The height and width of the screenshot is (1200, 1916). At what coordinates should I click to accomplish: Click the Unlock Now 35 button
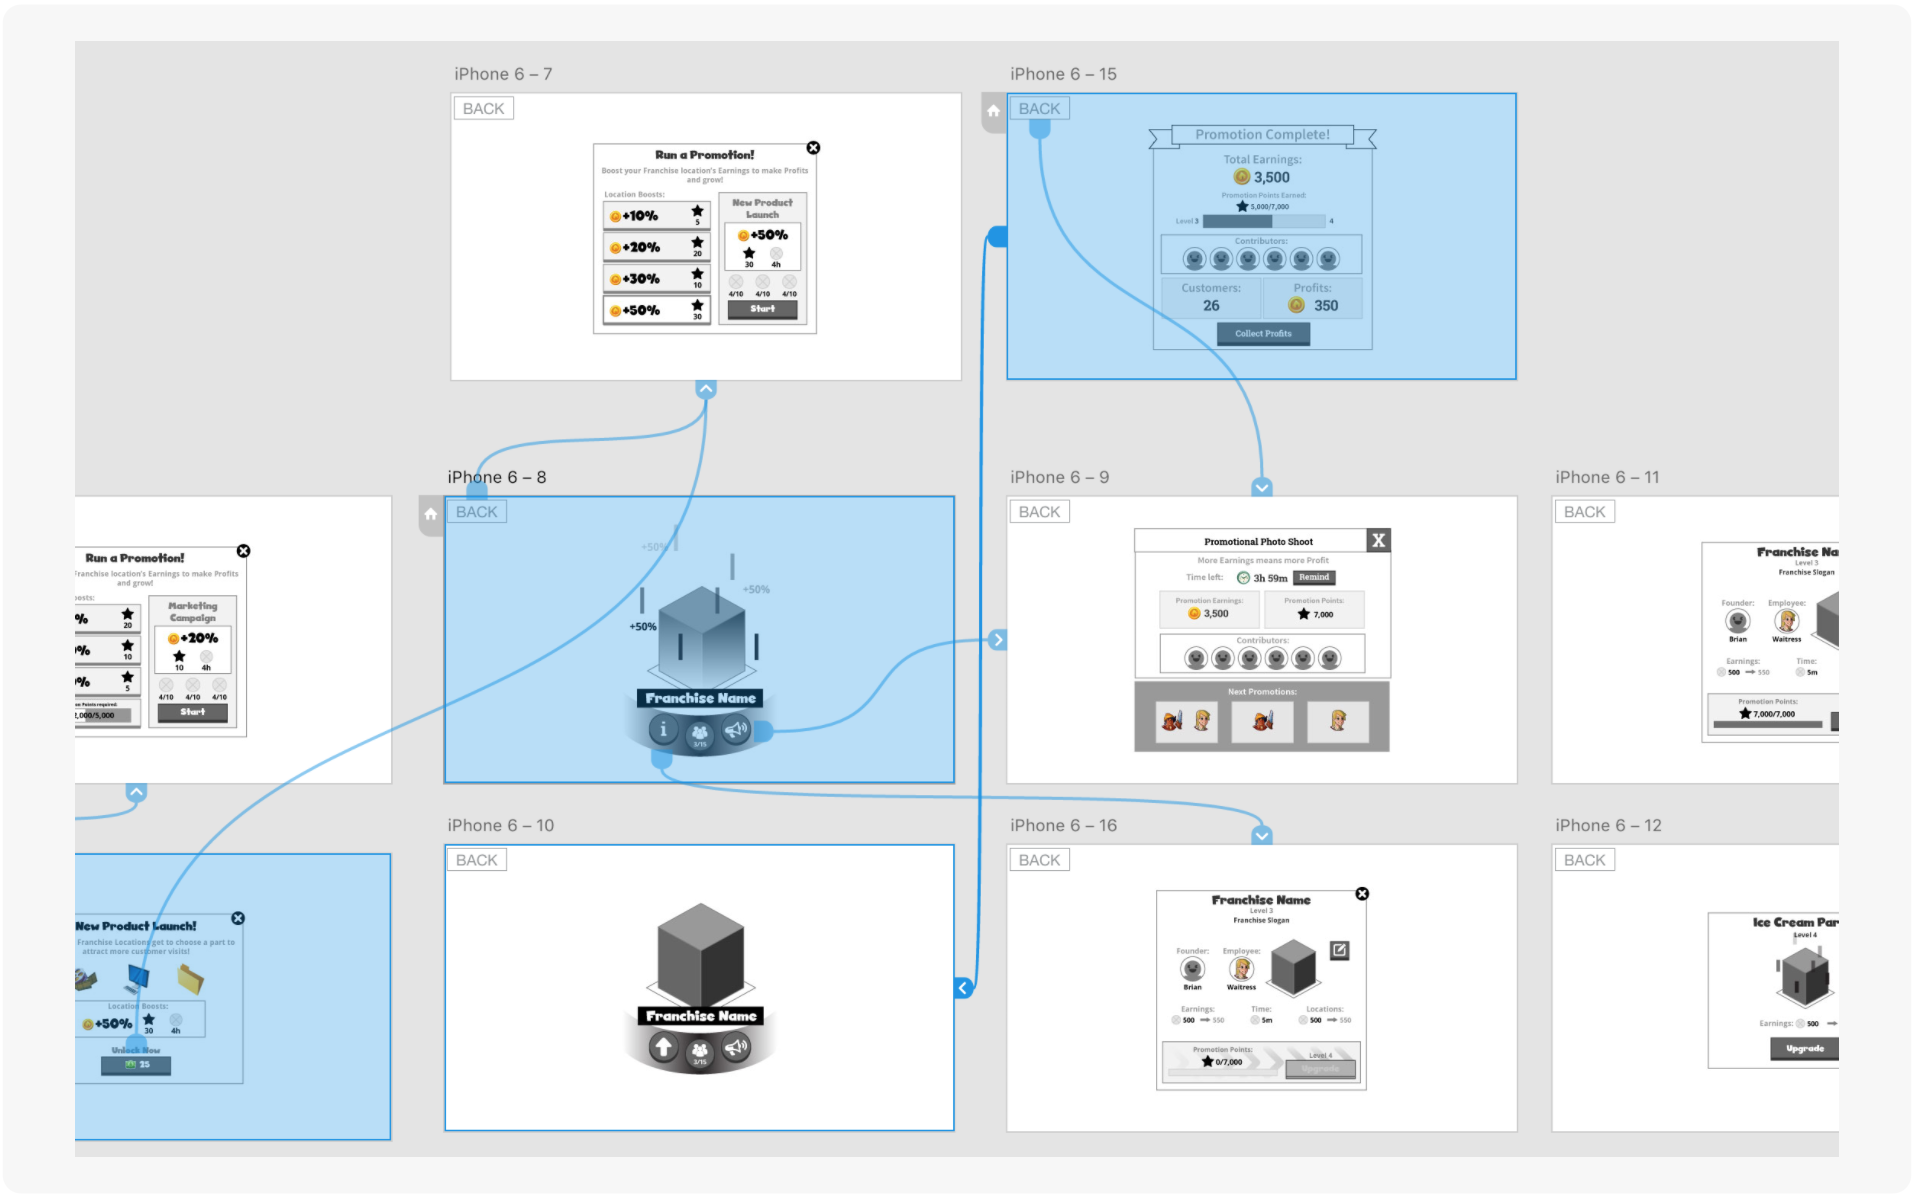click(x=136, y=1064)
